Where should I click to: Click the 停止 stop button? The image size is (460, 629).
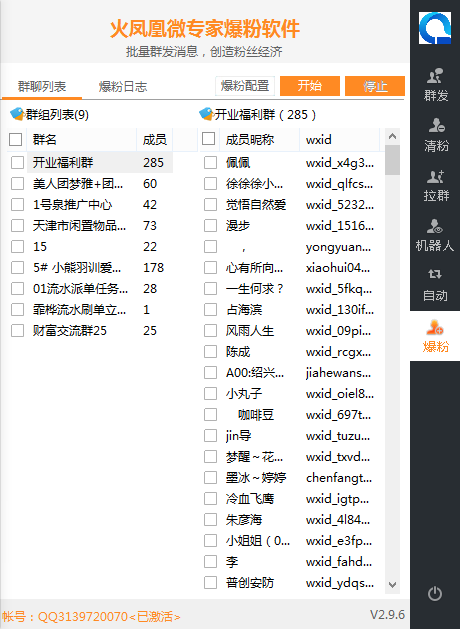375,86
